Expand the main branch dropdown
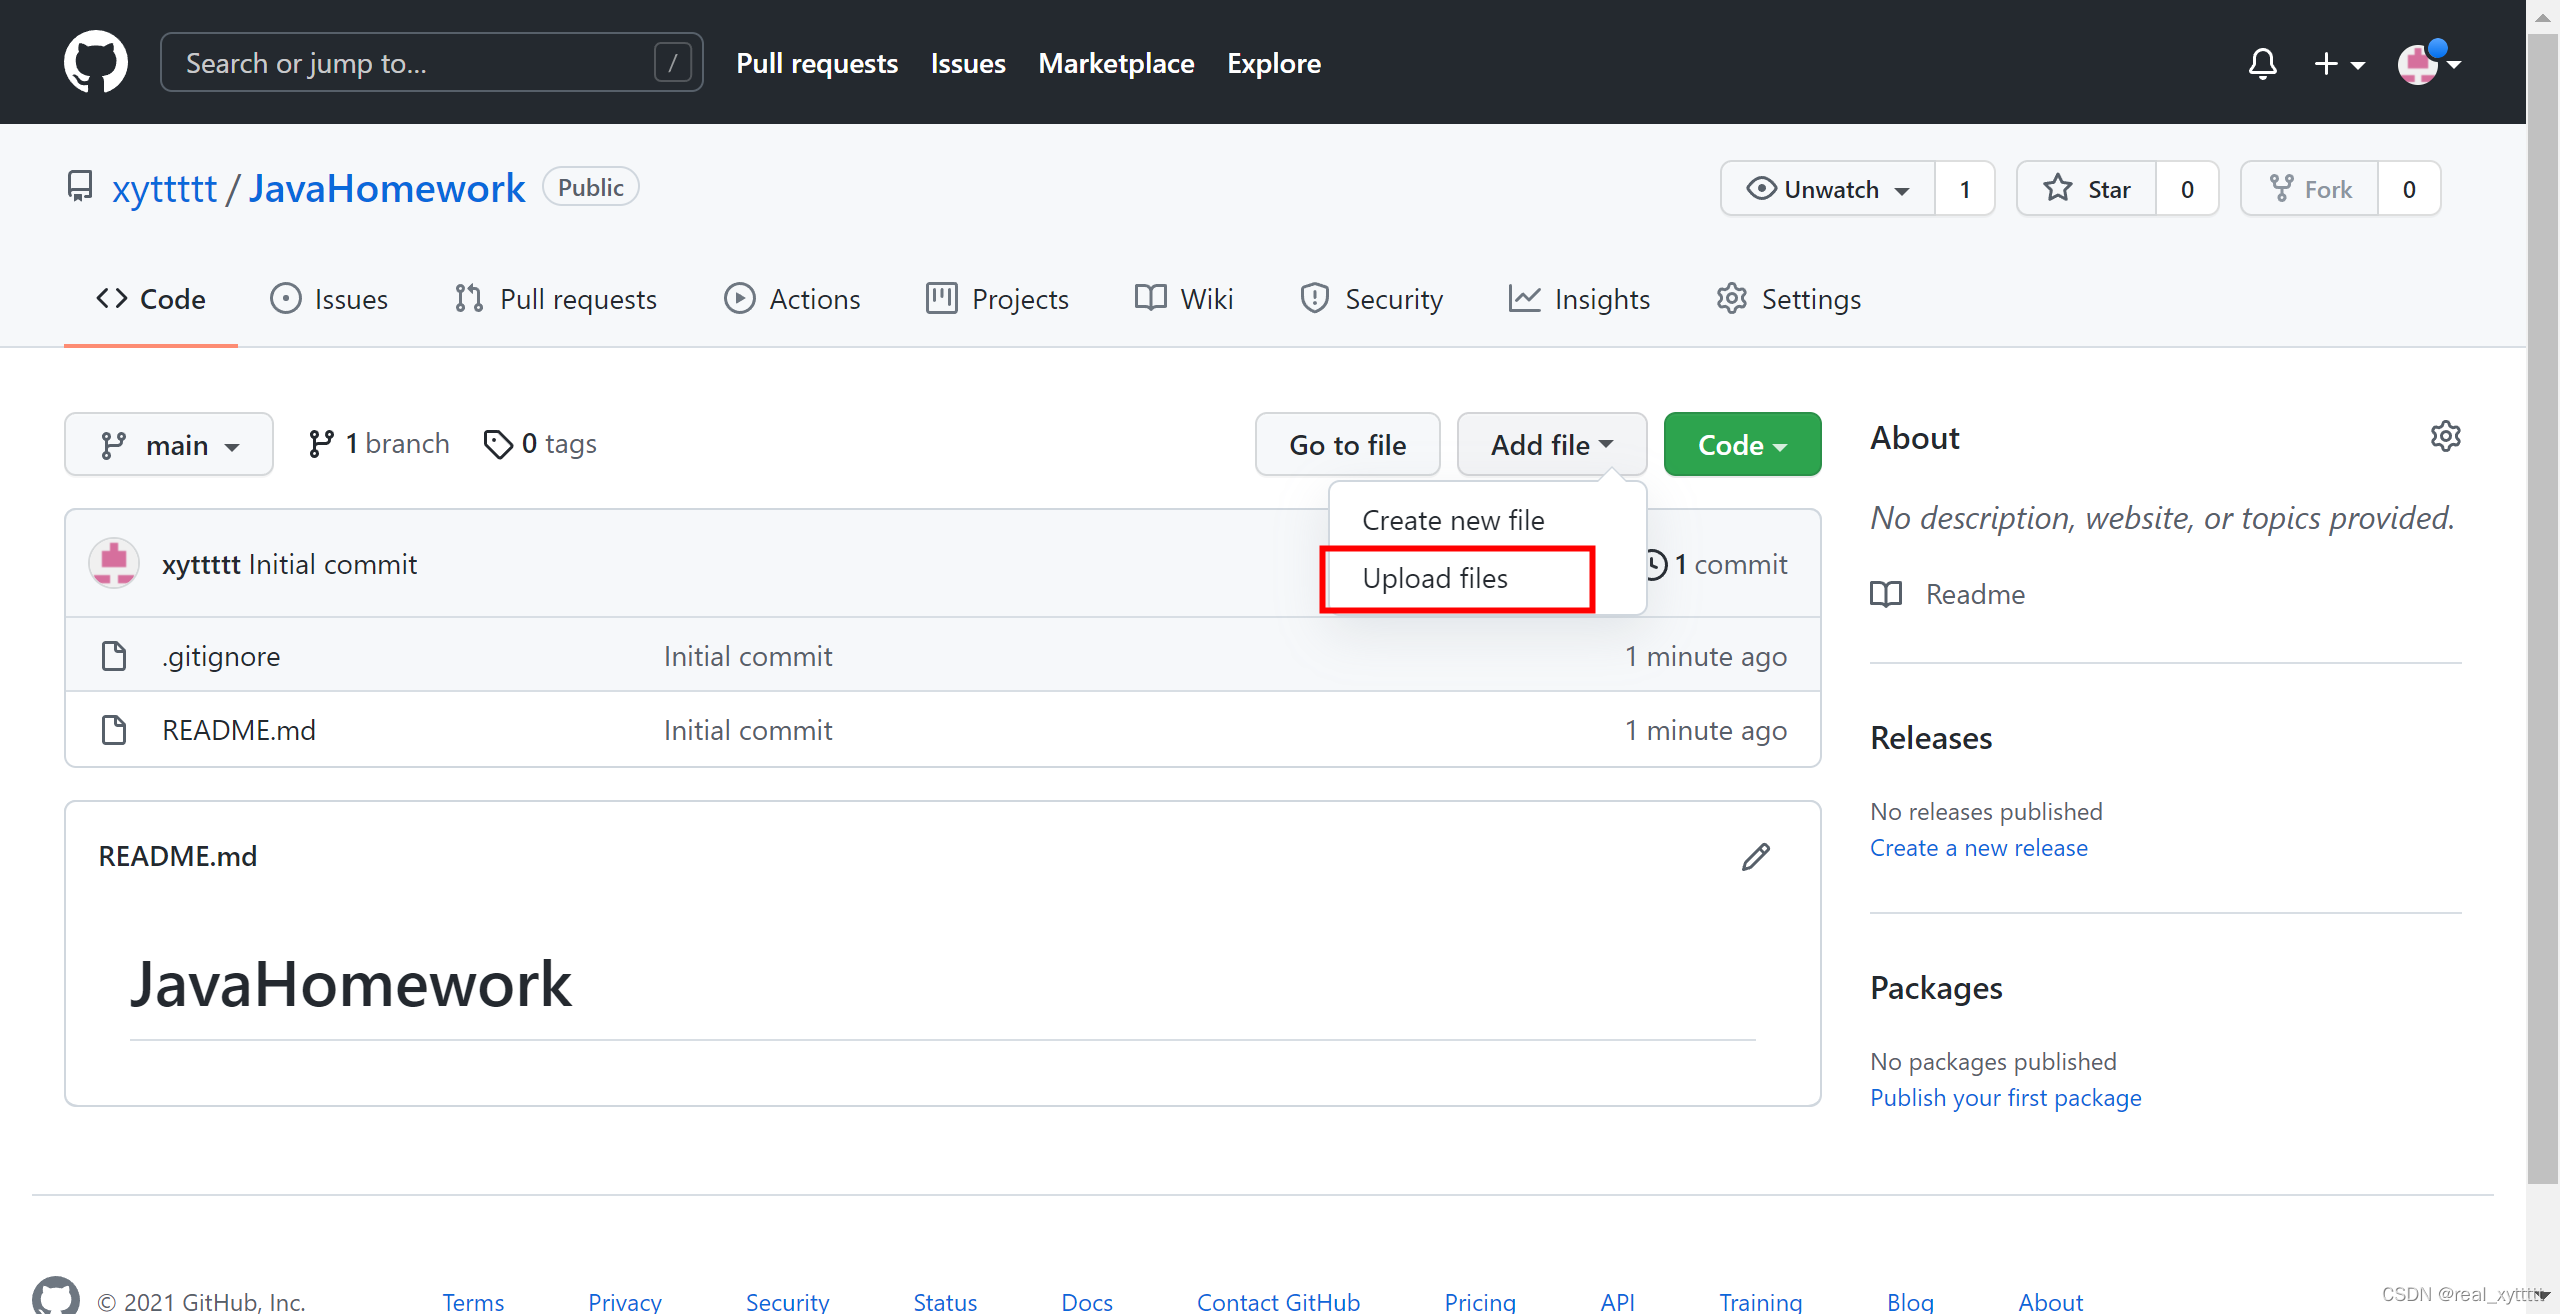This screenshot has height=1314, width=2560. [169, 445]
